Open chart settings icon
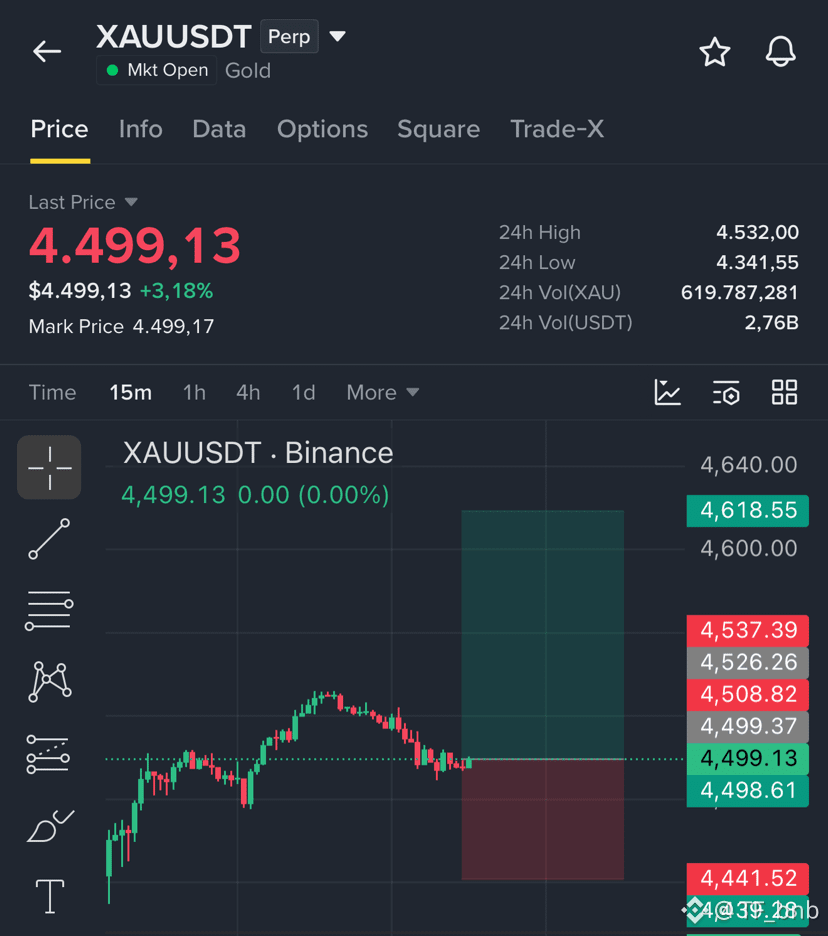 (x=726, y=392)
